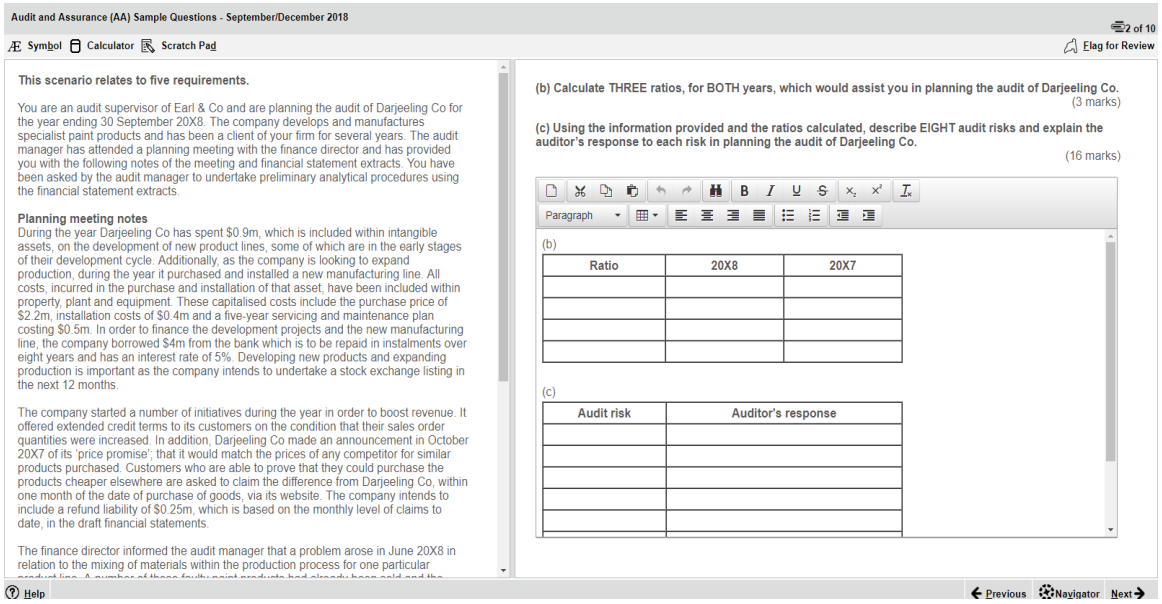Undo the last edit in the editor
Image resolution: width=1162 pixels, height=604 pixels.
pos(661,191)
